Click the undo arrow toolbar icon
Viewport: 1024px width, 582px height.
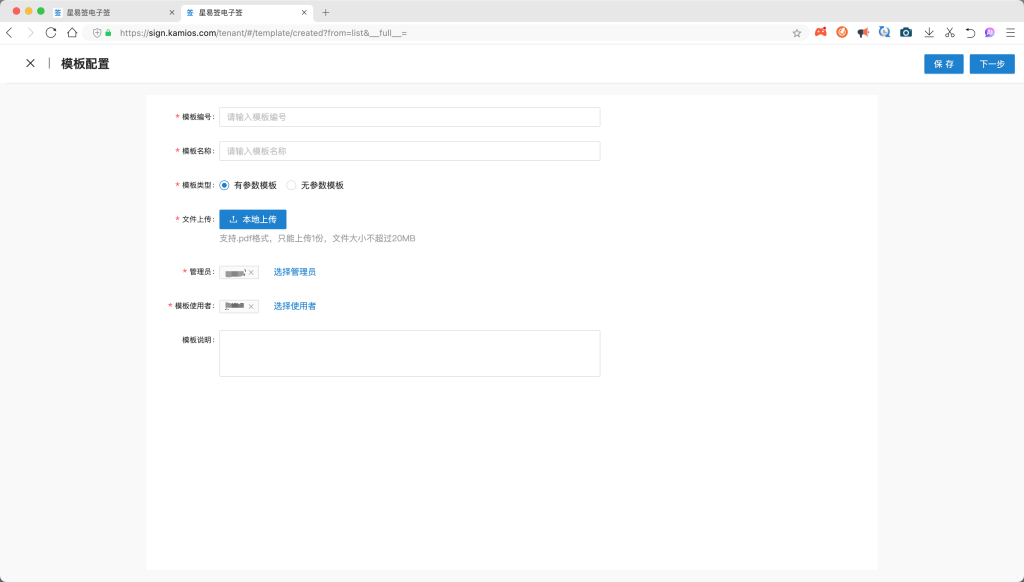pyautogui.click(x=970, y=33)
